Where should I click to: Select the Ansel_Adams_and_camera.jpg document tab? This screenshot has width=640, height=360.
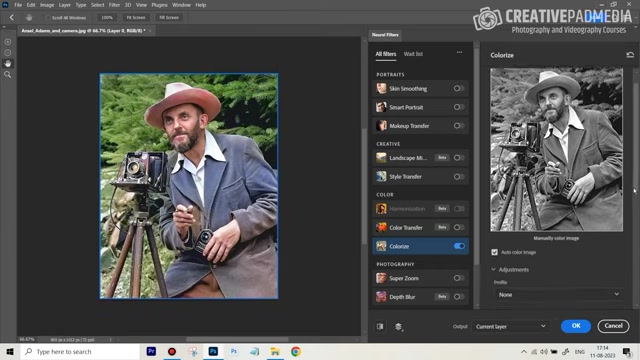(84, 31)
